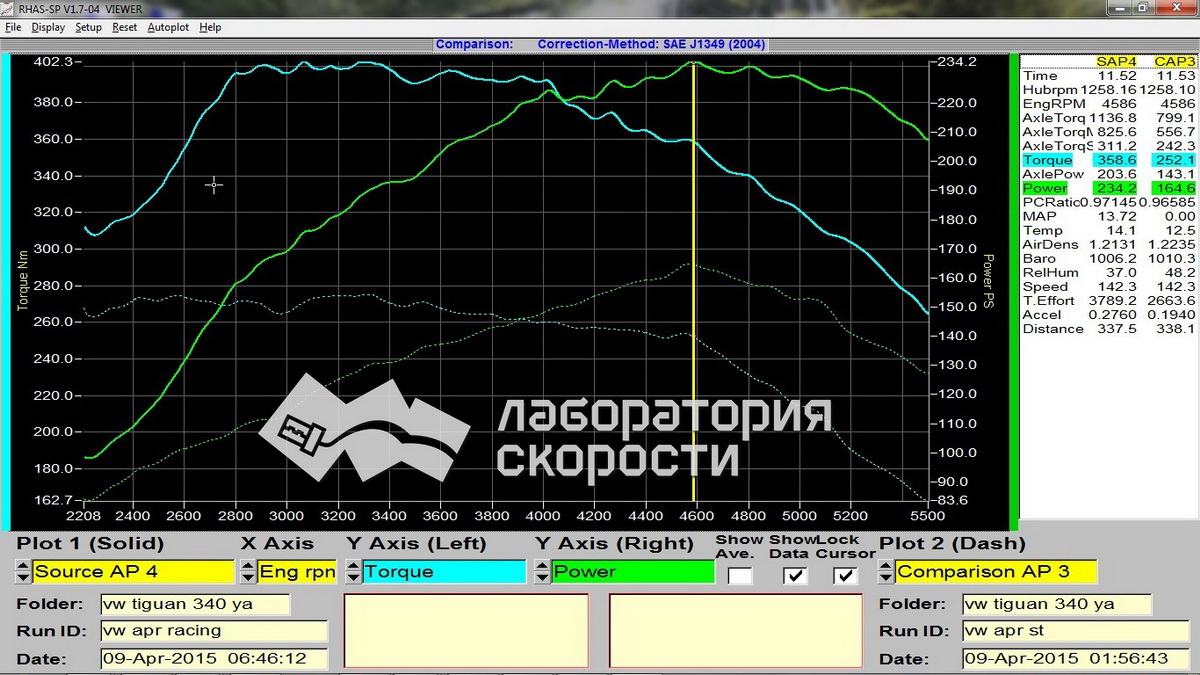Click the 5500 rpm axis label
The height and width of the screenshot is (675, 1200).
[x=928, y=516]
